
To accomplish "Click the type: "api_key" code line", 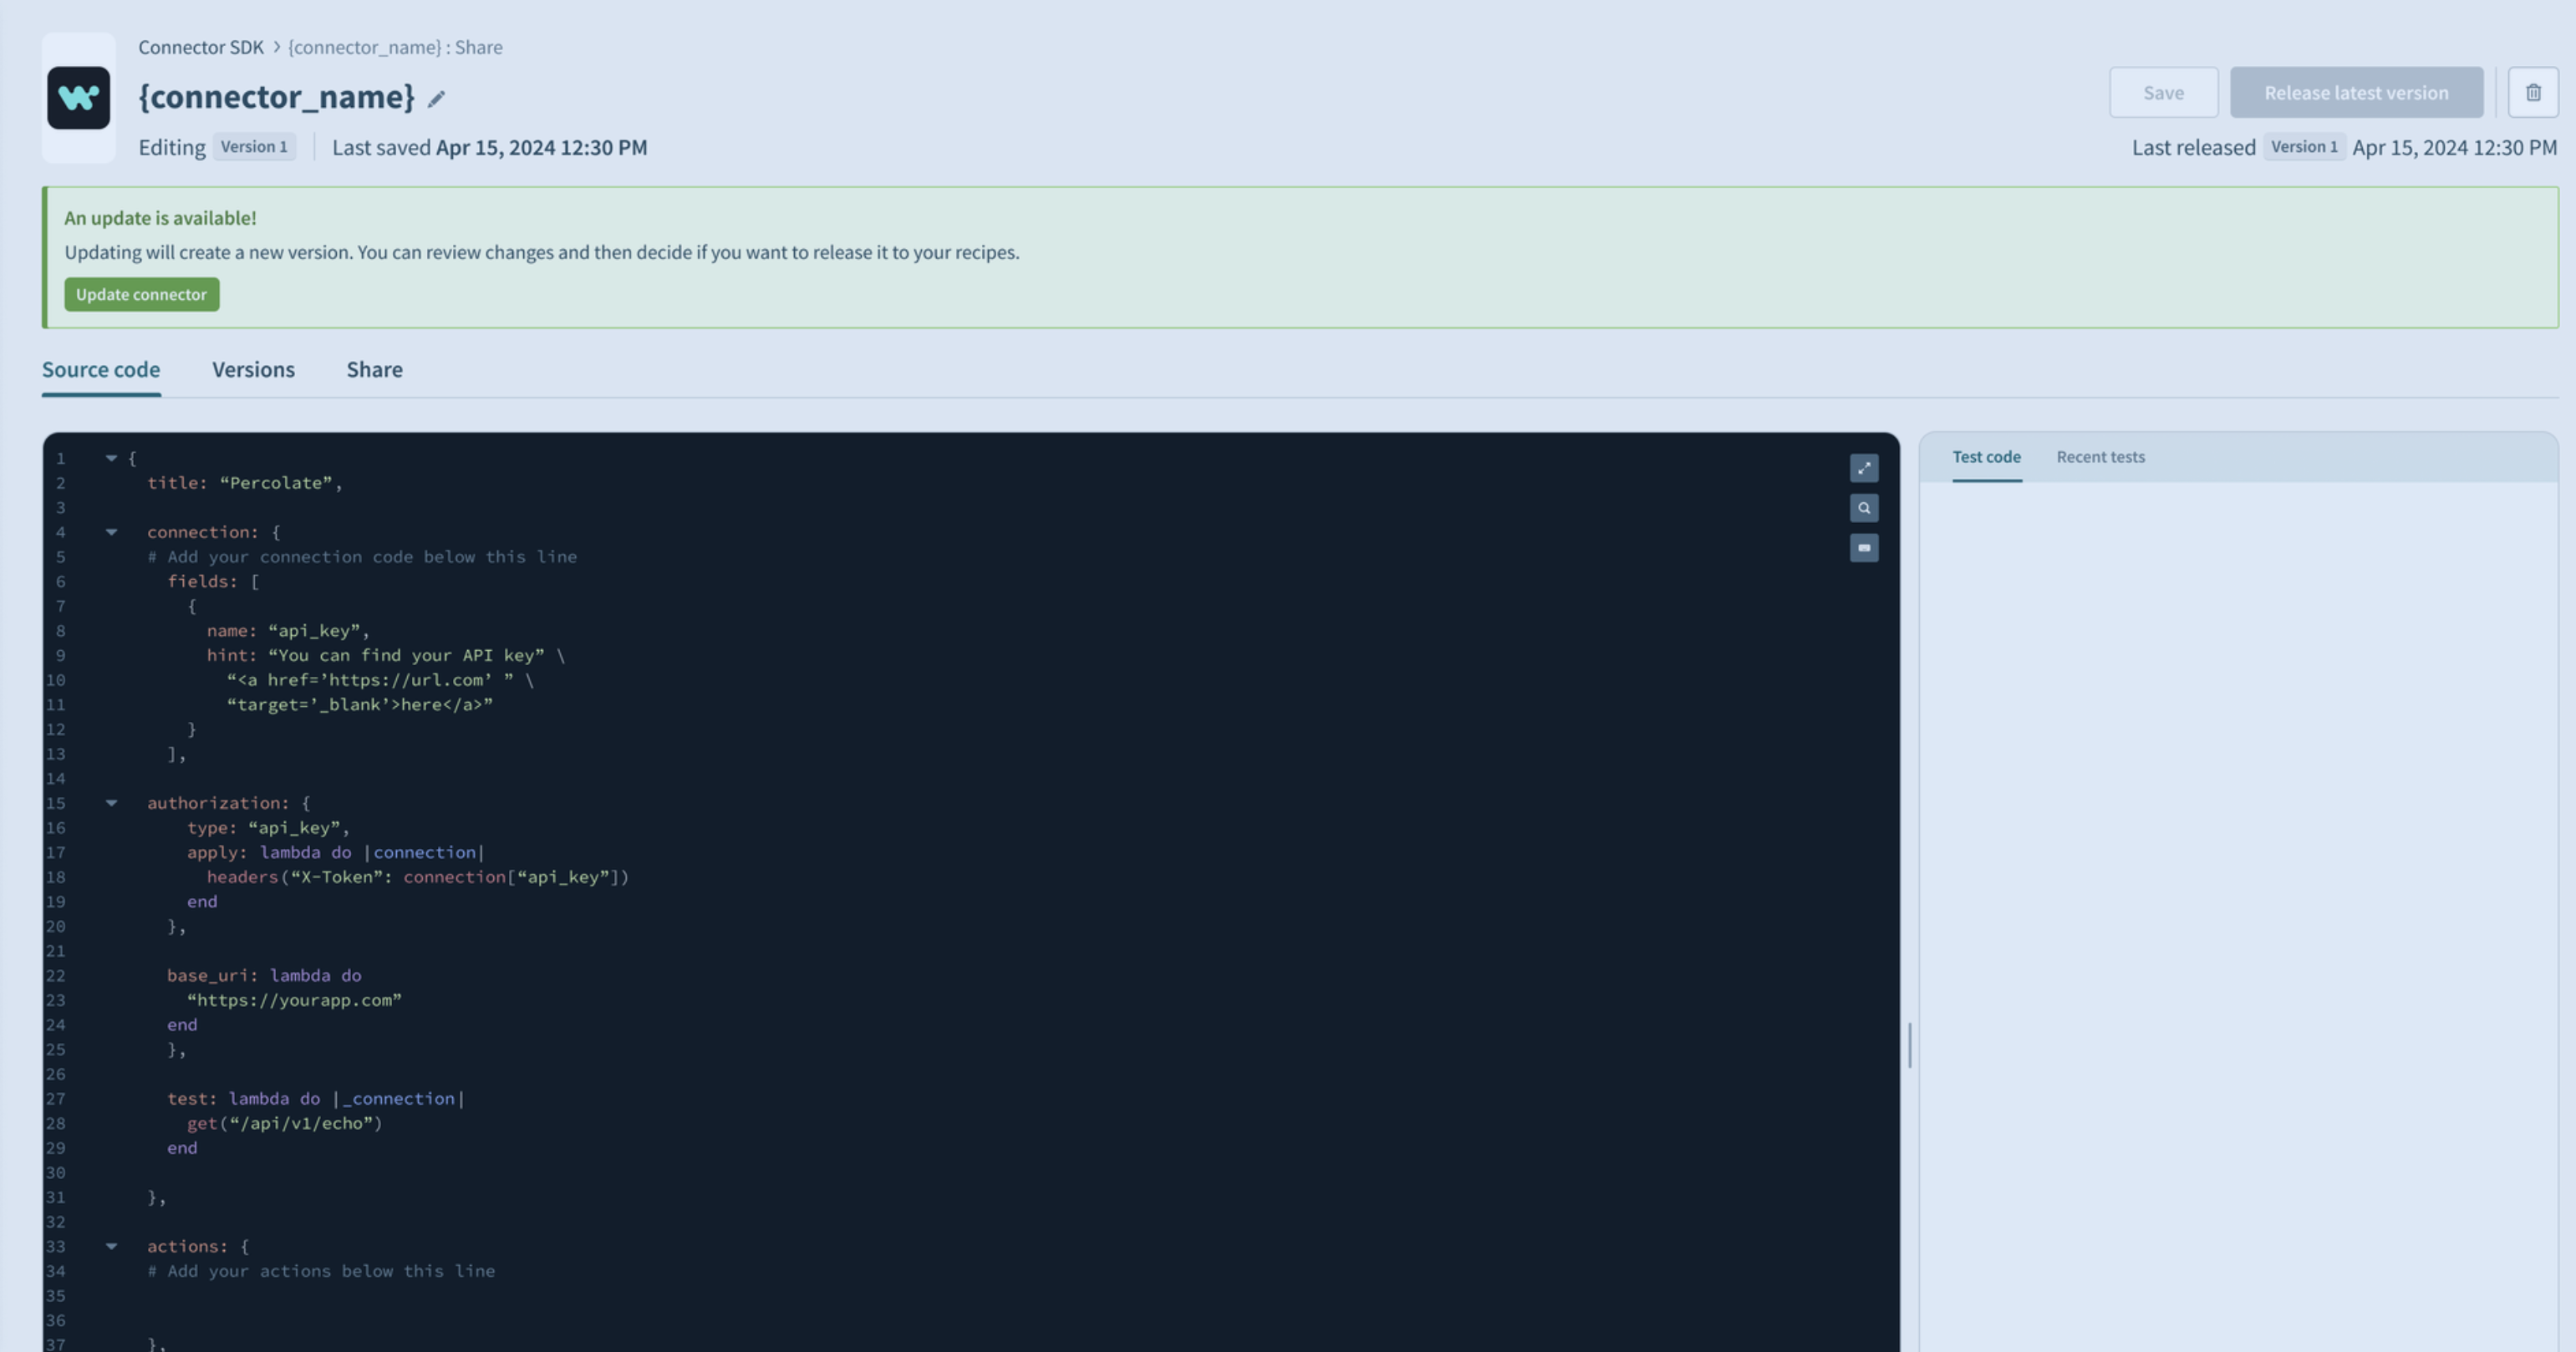I will (268, 828).
